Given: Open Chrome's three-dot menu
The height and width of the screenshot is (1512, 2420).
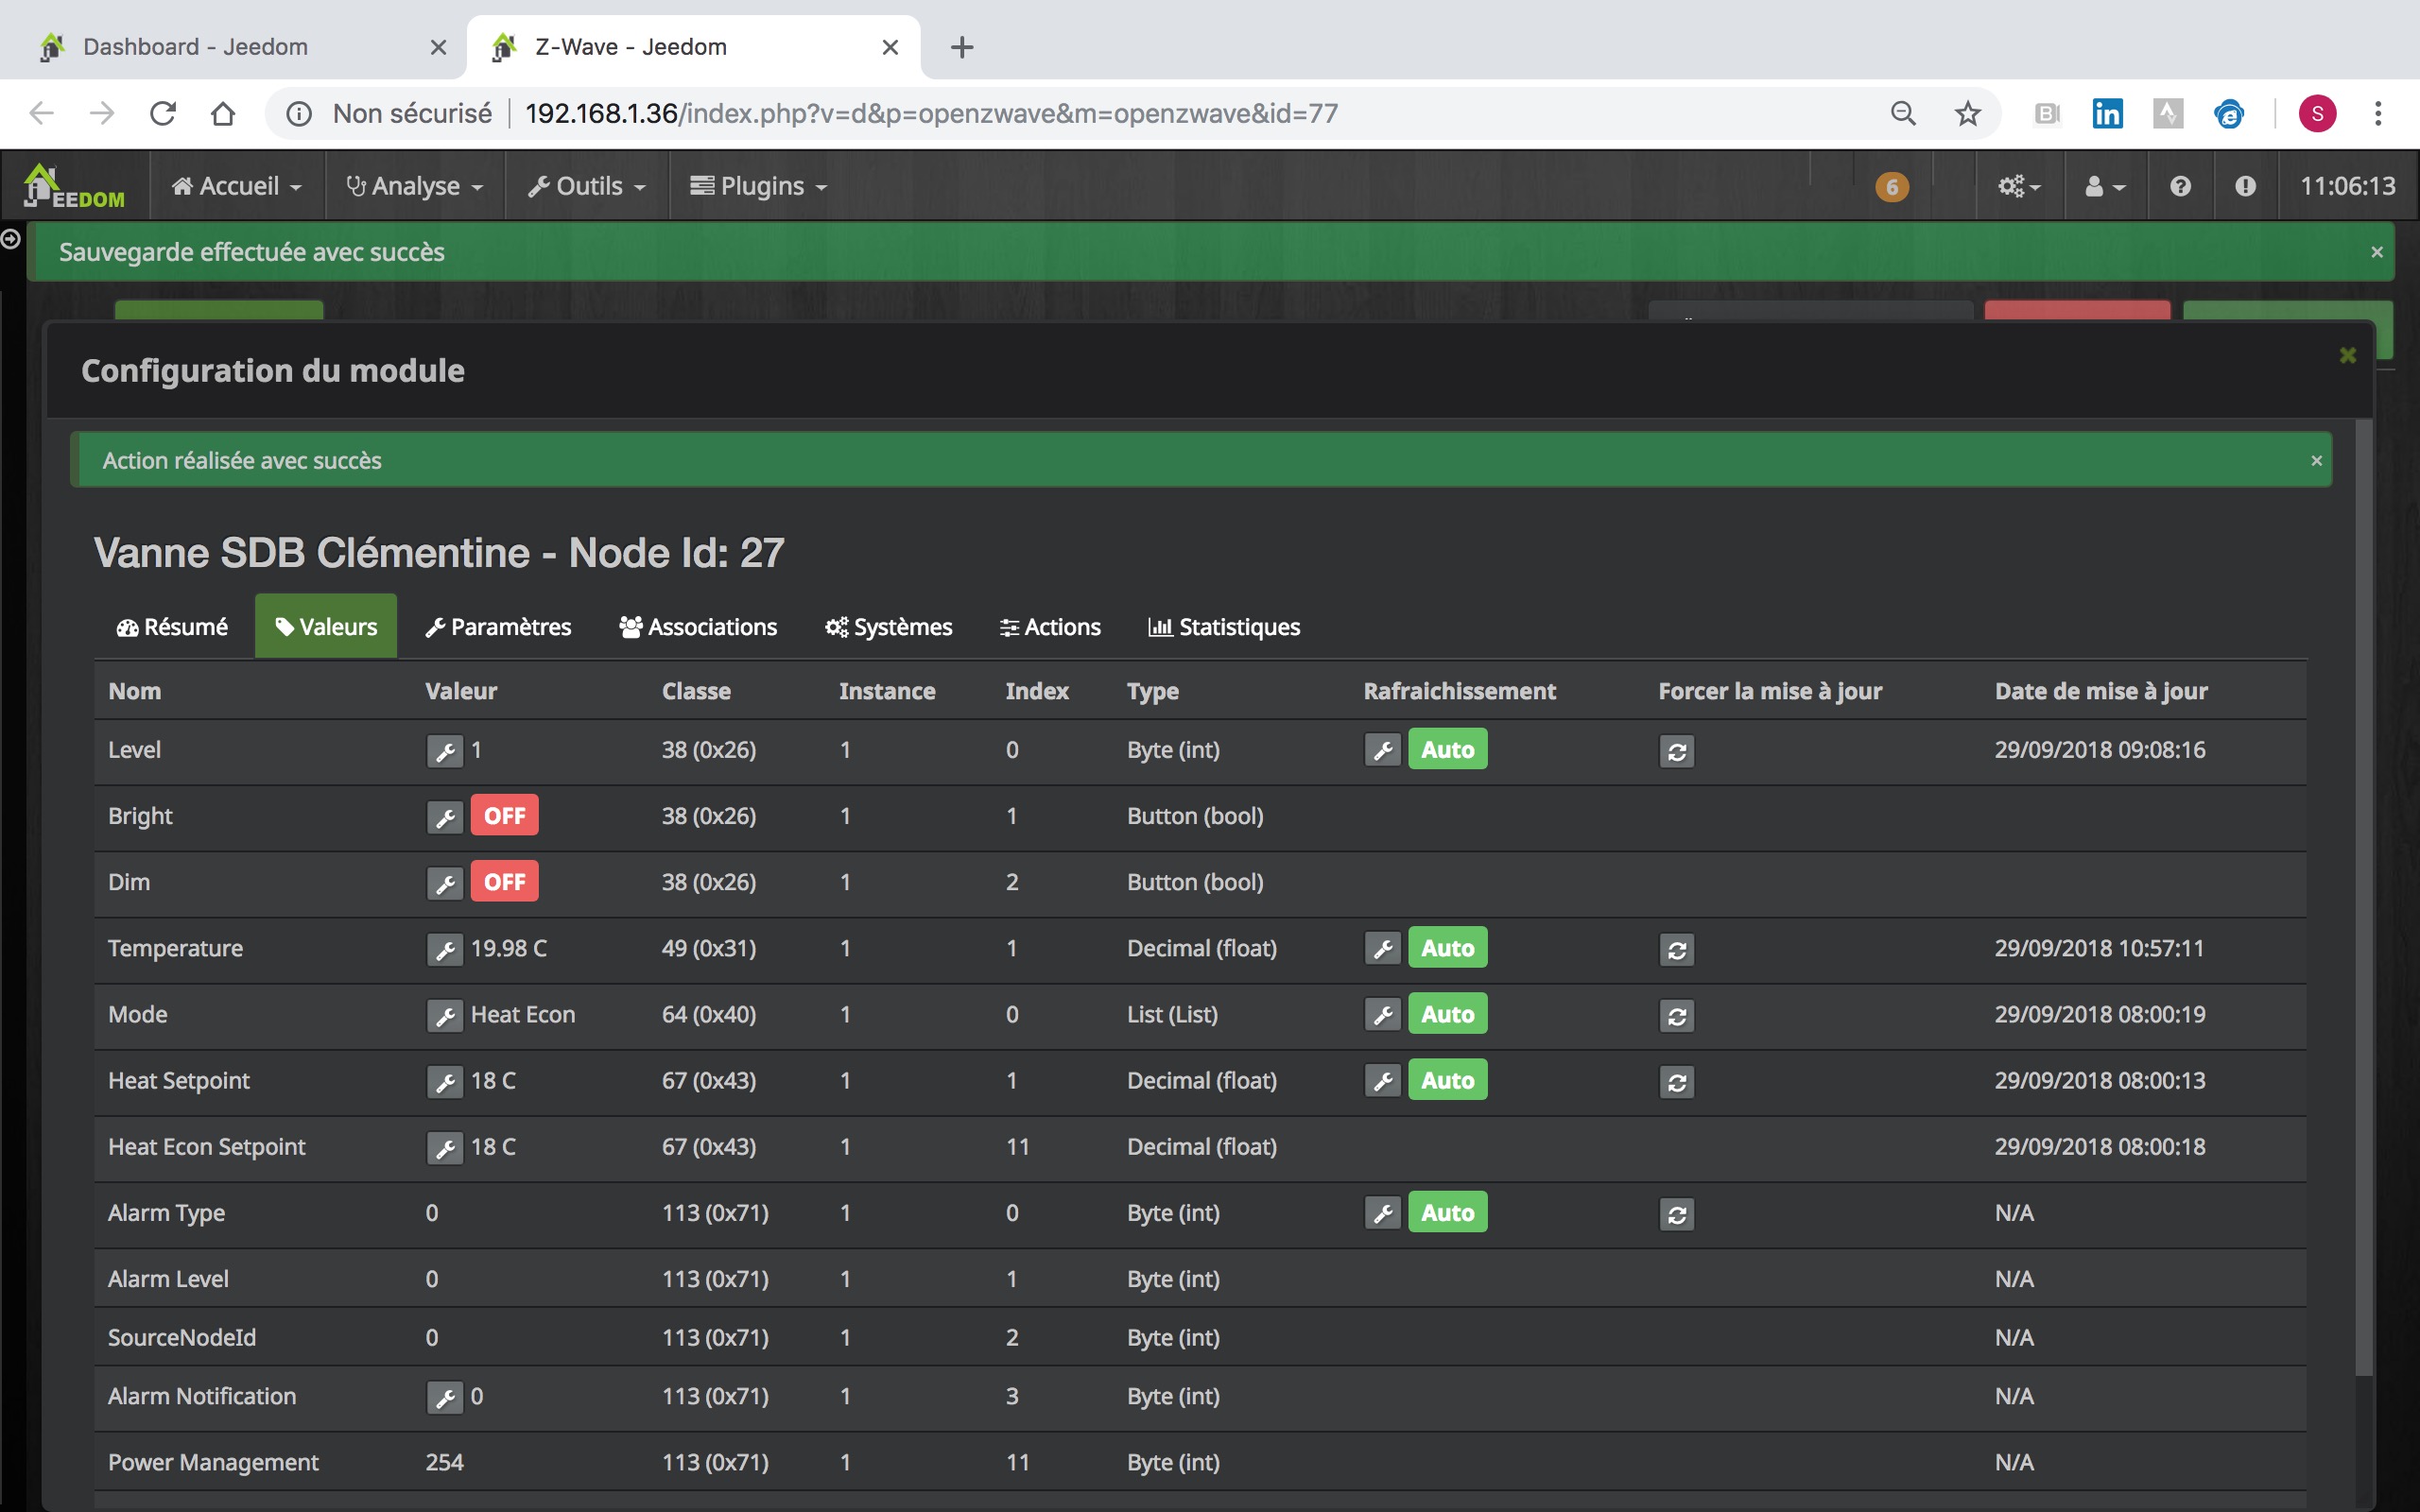Looking at the screenshot, I should click(2378, 113).
